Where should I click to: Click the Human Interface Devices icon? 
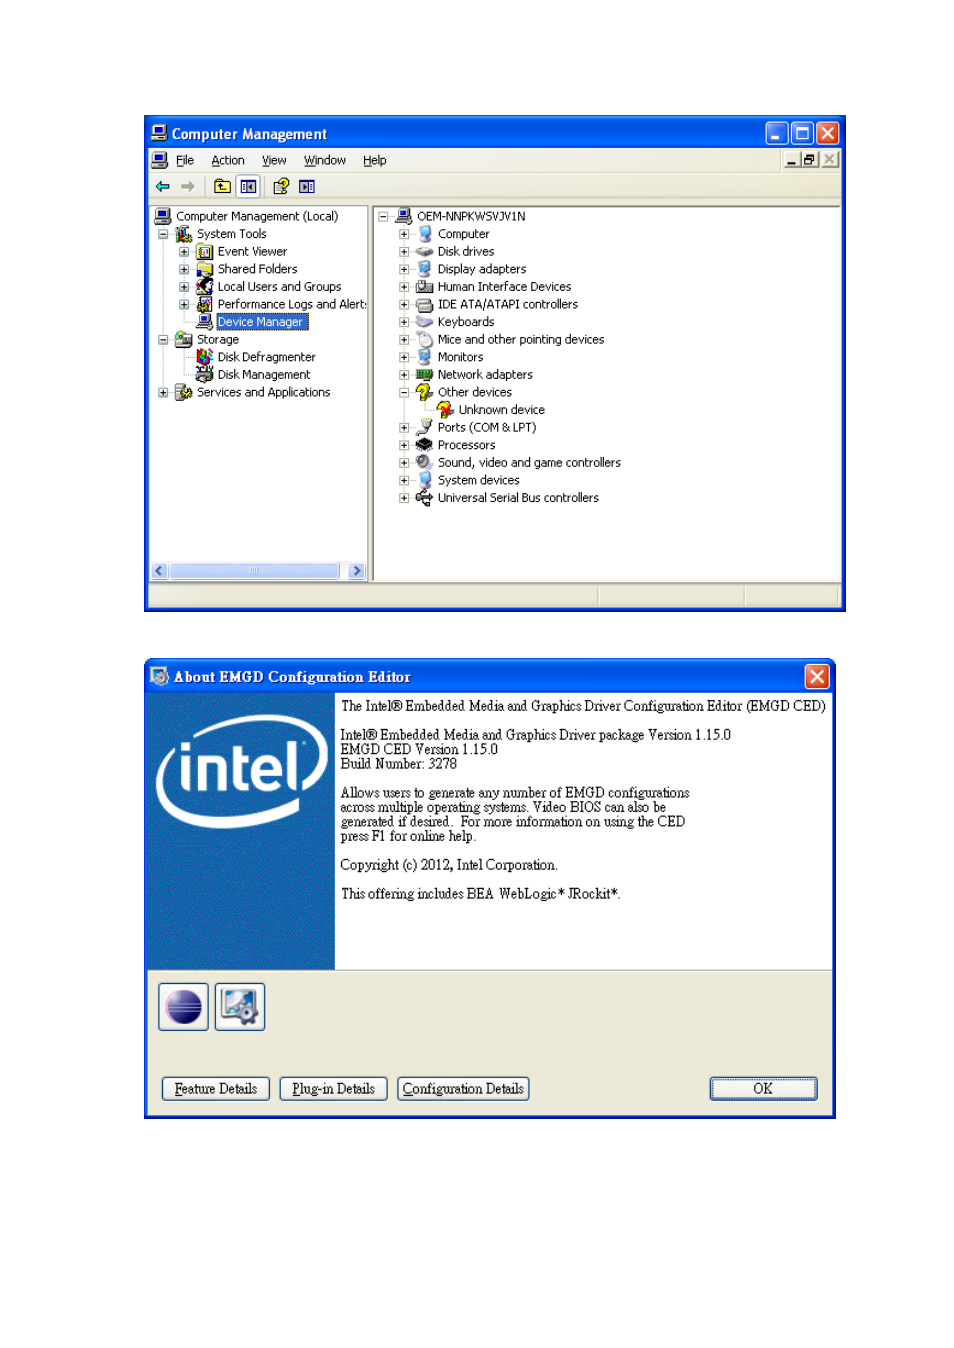(x=425, y=287)
